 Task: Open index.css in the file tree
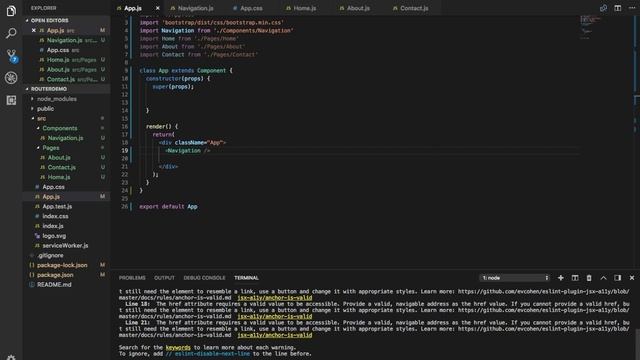pyautogui.click(x=55, y=216)
